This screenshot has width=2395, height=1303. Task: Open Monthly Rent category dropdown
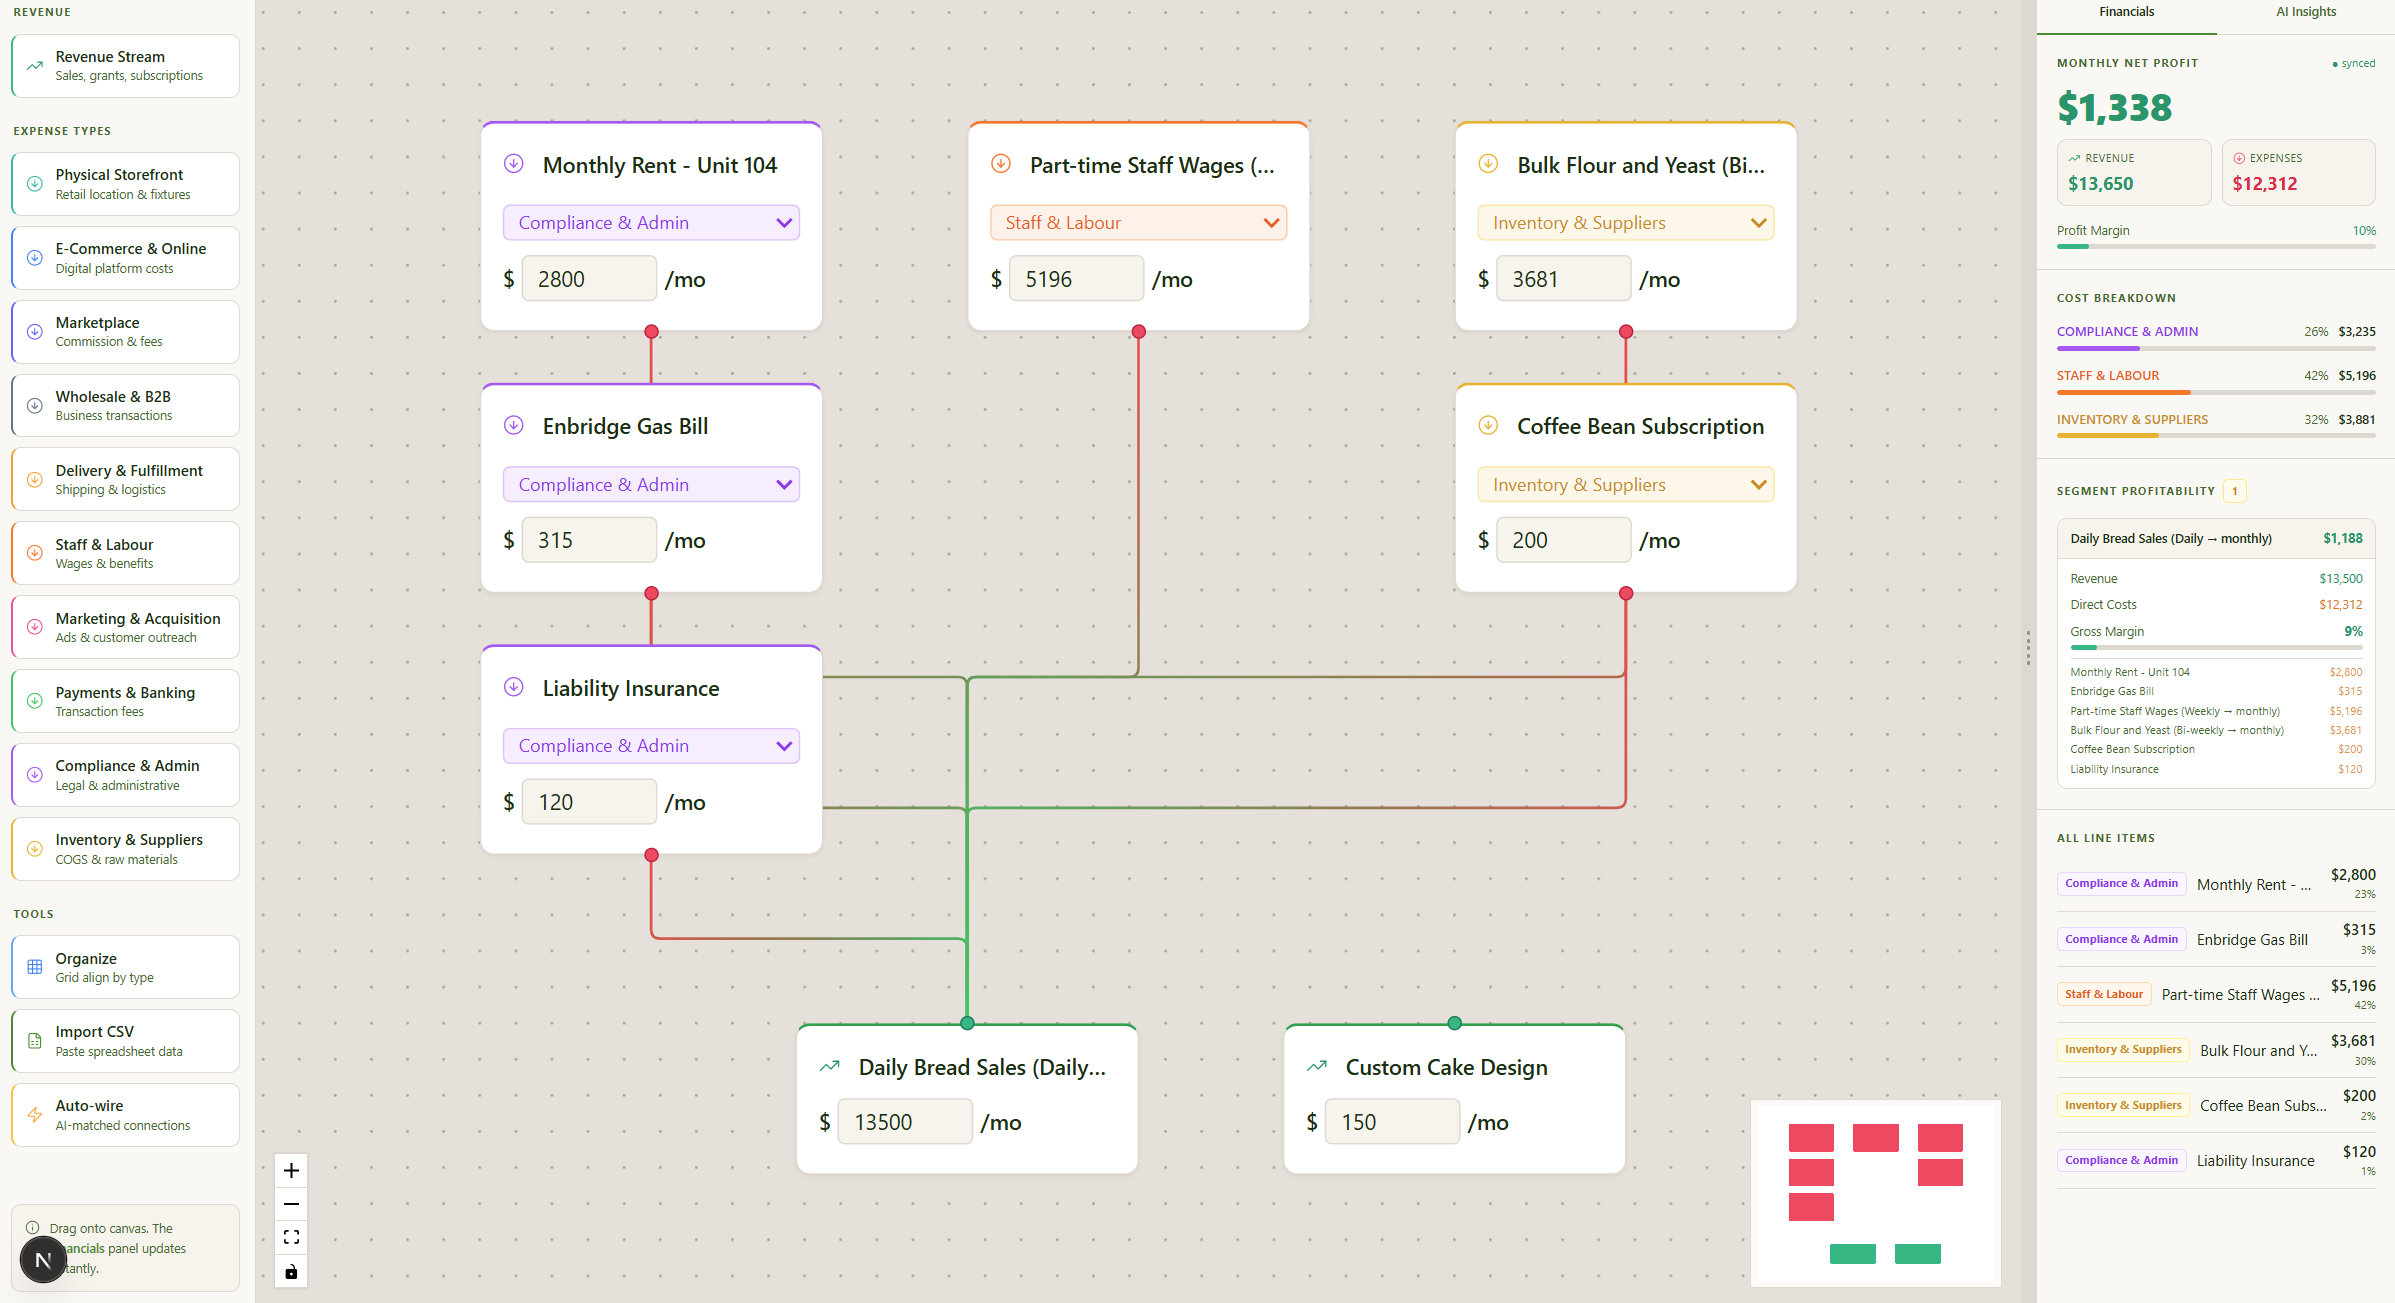pos(651,223)
